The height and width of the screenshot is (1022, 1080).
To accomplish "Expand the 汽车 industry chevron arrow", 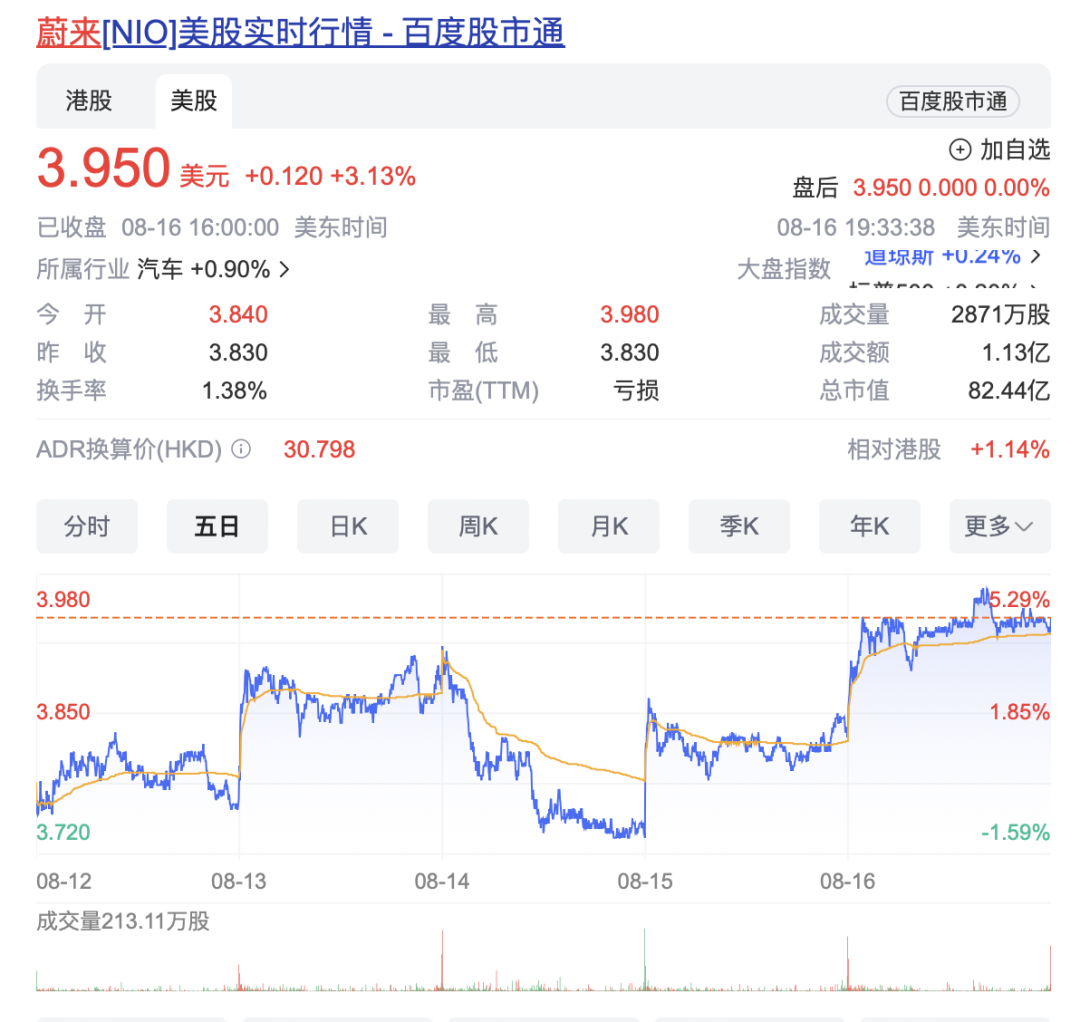I will pos(285,269).
